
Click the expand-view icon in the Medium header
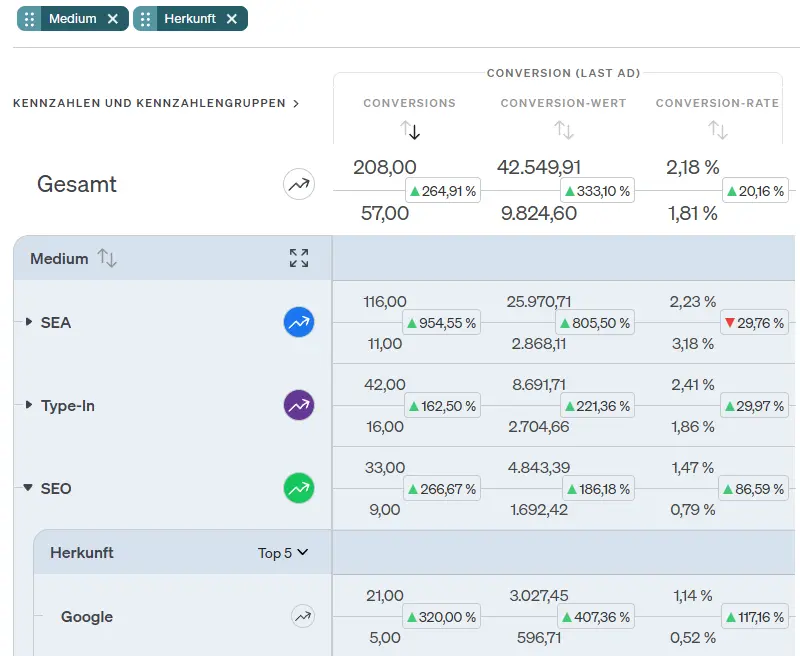(299, 257)
